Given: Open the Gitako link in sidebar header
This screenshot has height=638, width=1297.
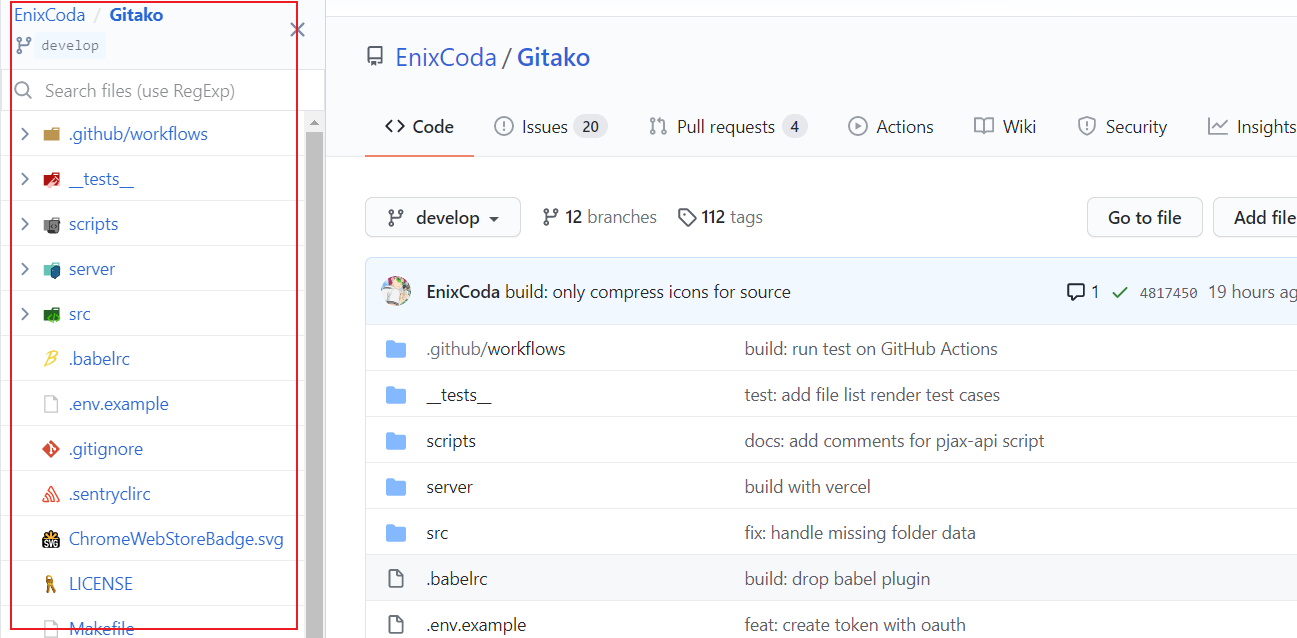Looking at the screenshot, I should [x=136, y=15].
